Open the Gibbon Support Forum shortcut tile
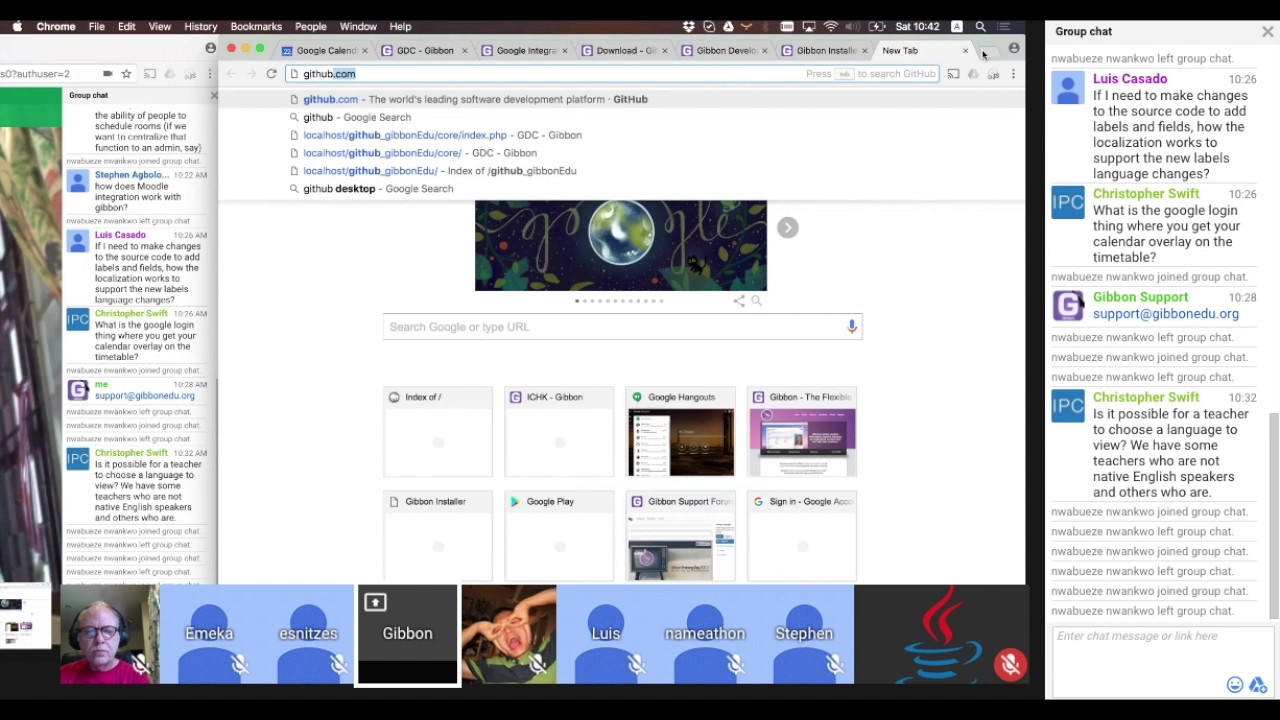The width and height of the screenshot is (1280, 720). (681, 536)
